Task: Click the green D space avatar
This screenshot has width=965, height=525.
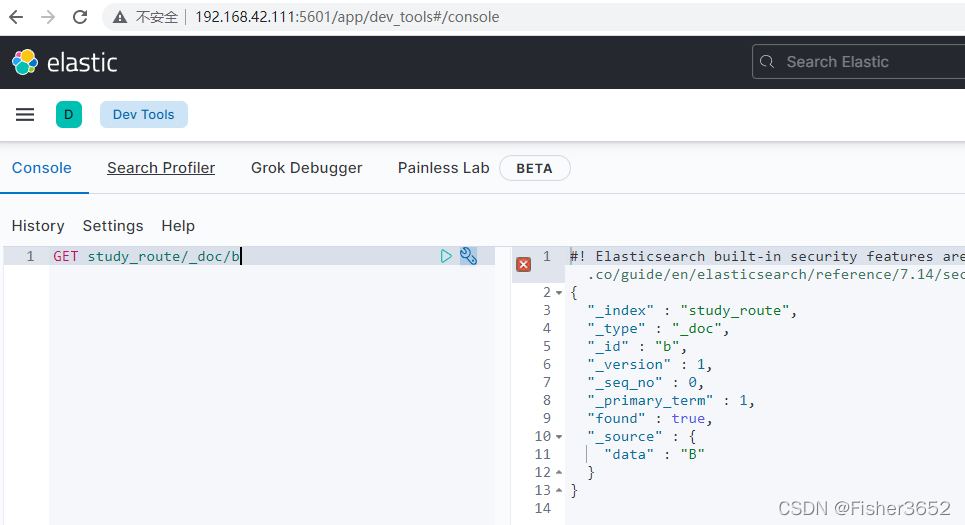Action: pyautogui.click(x=69, y=114)
